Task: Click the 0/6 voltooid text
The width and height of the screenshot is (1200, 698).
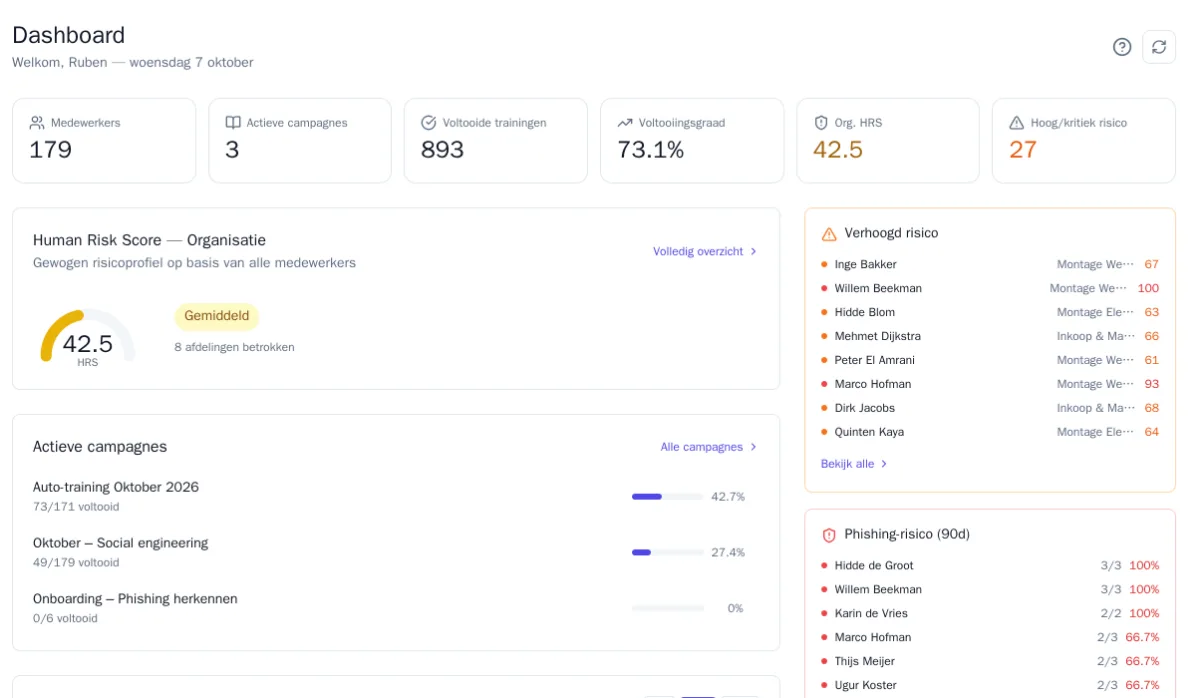Action: click(66, 619)
